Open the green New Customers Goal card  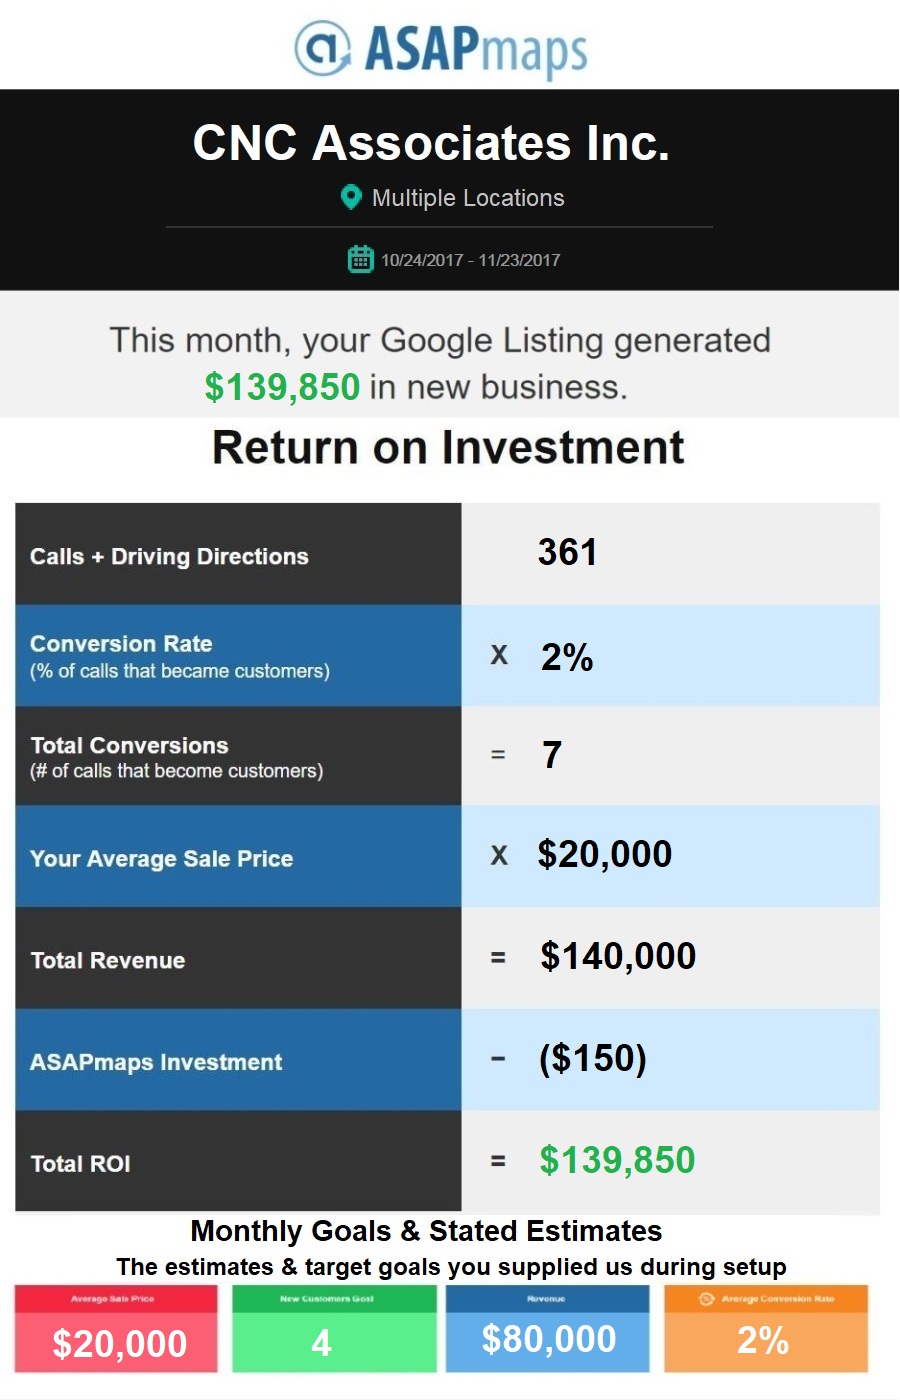334,1330
